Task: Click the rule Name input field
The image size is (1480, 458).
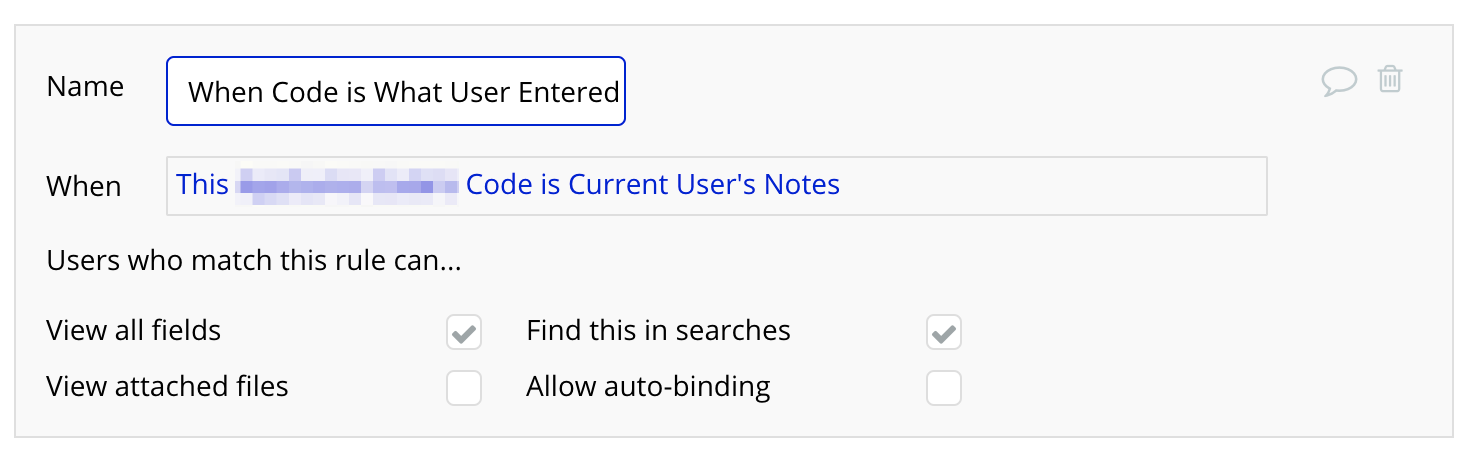Action: [396, 92]
